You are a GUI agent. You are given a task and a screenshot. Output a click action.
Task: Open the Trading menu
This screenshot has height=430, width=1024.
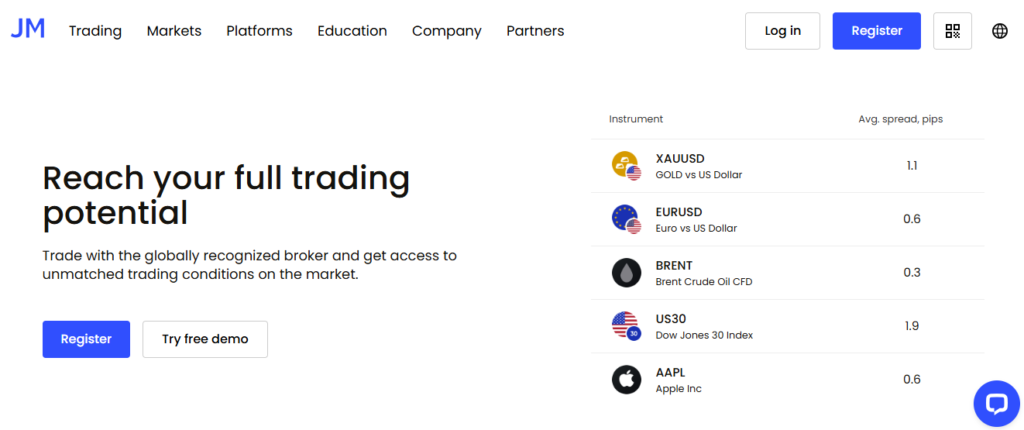point(95,31)
